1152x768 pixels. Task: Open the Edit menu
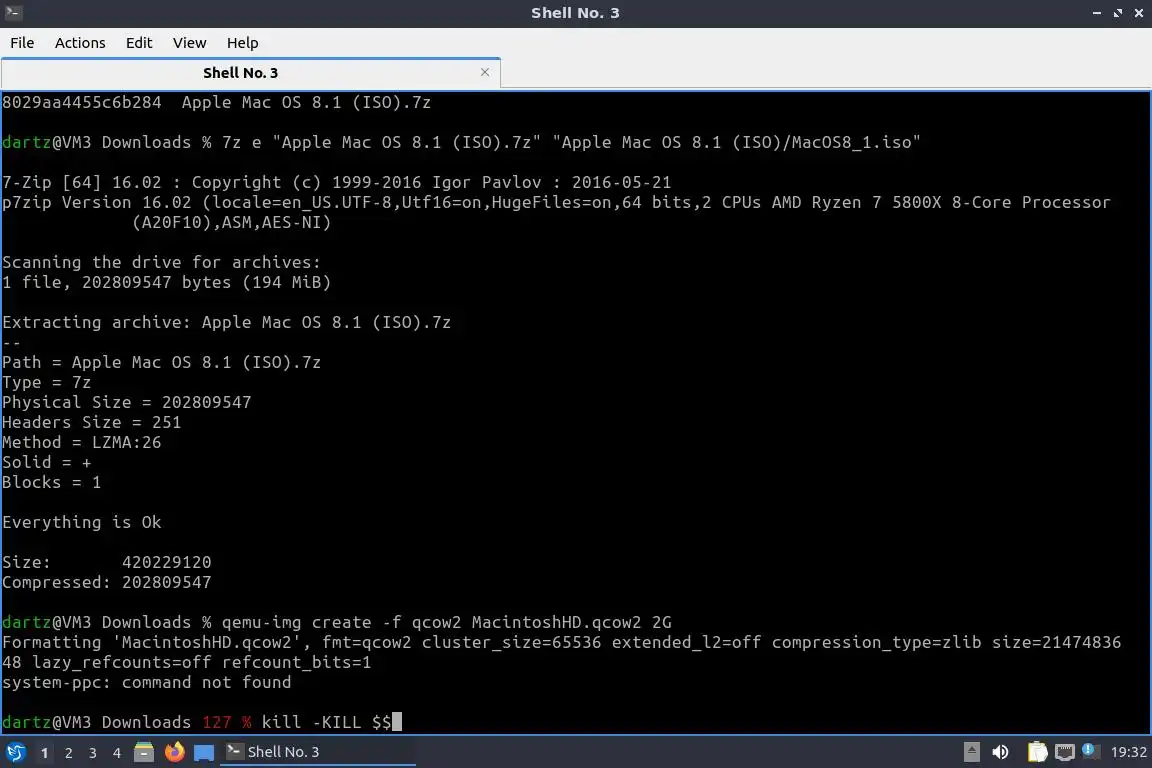139,43
